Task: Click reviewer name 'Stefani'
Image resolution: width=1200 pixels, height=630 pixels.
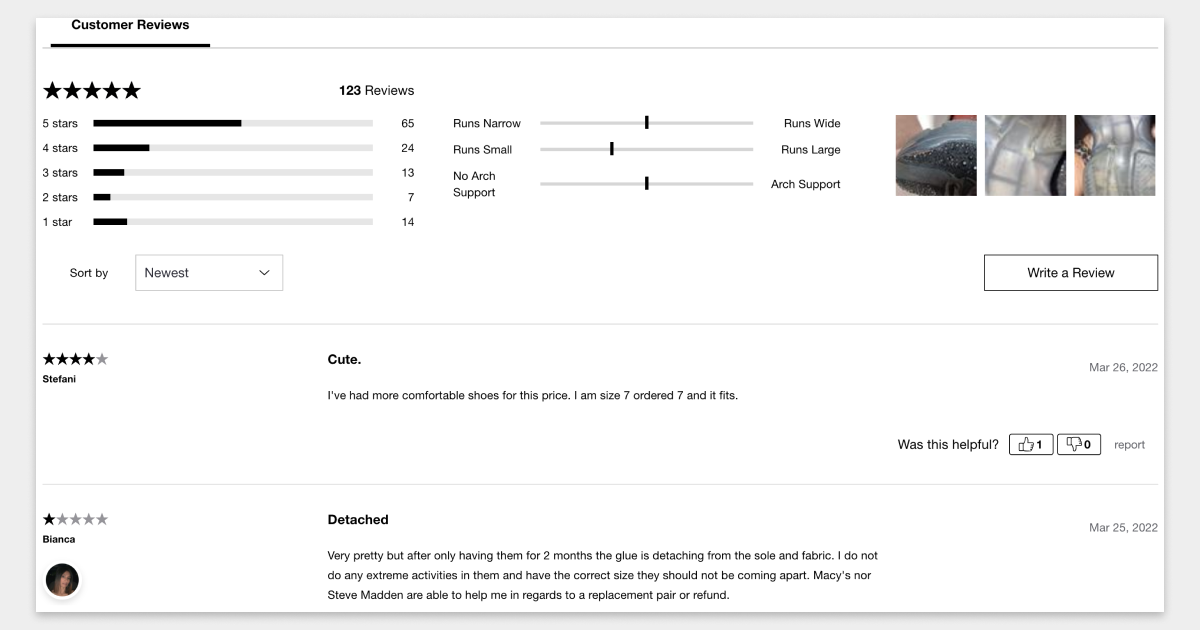Action: pos(59,379)
